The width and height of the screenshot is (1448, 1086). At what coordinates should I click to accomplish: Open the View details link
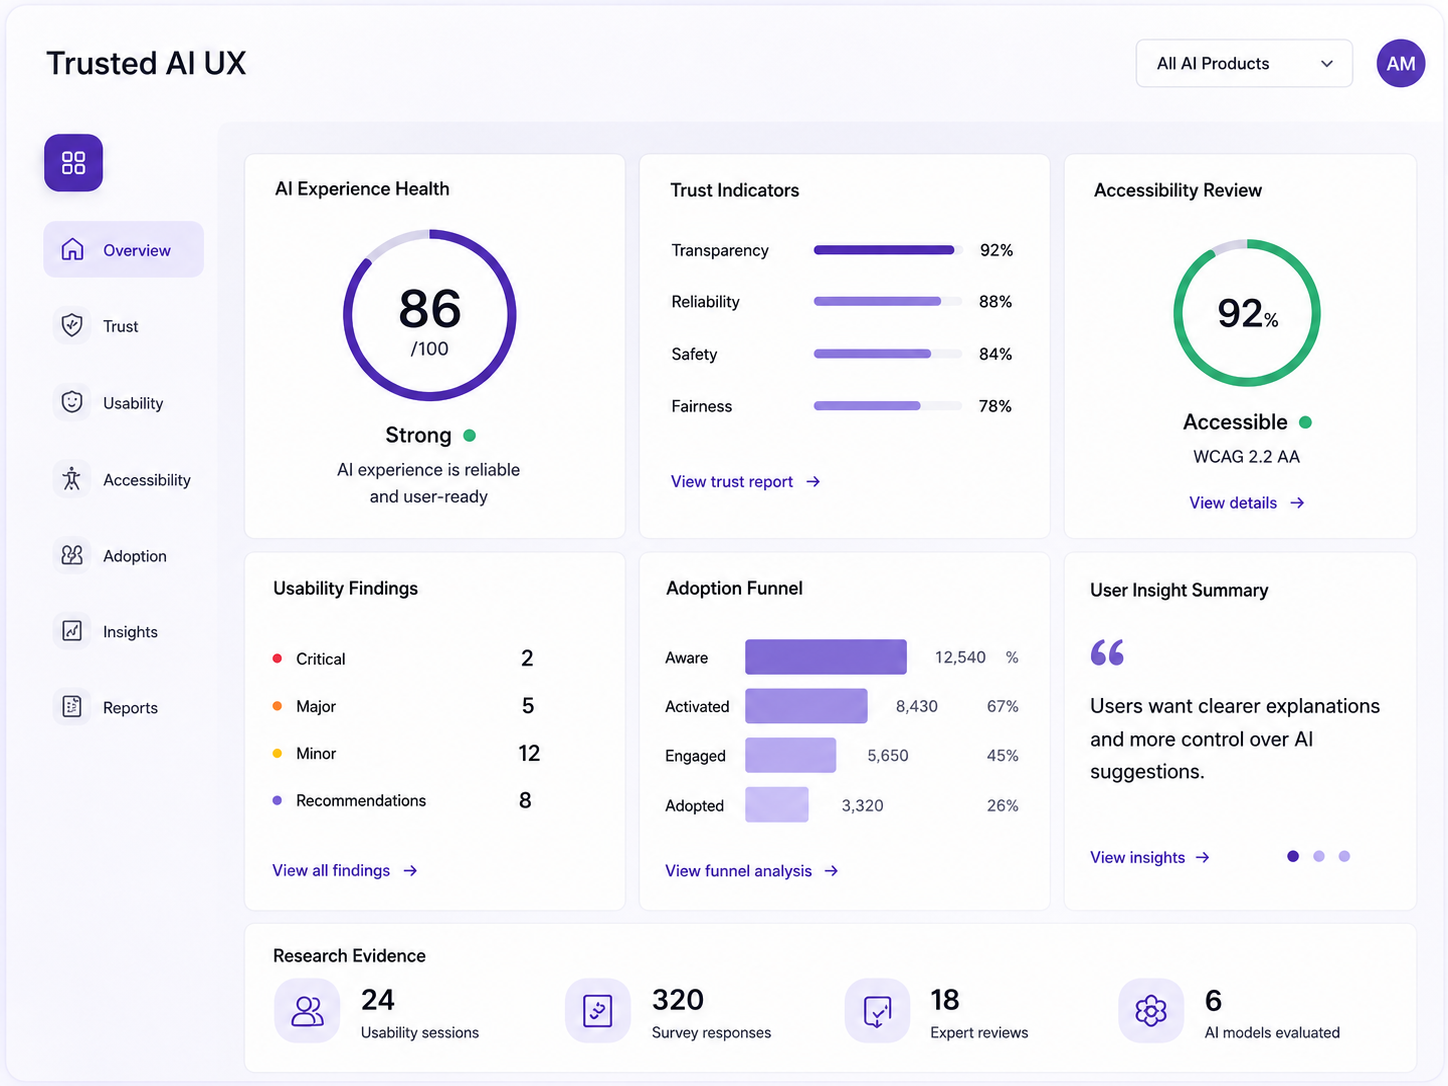(x=1233, y=503)
